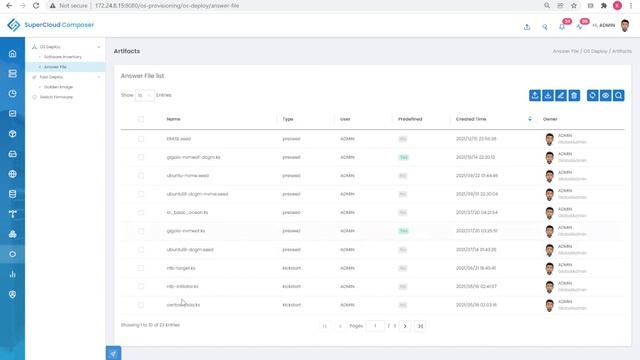This screenshot has height=360, width=640.
Task: Click the mb-target.ks file name
Action: [x=181, y=268]
